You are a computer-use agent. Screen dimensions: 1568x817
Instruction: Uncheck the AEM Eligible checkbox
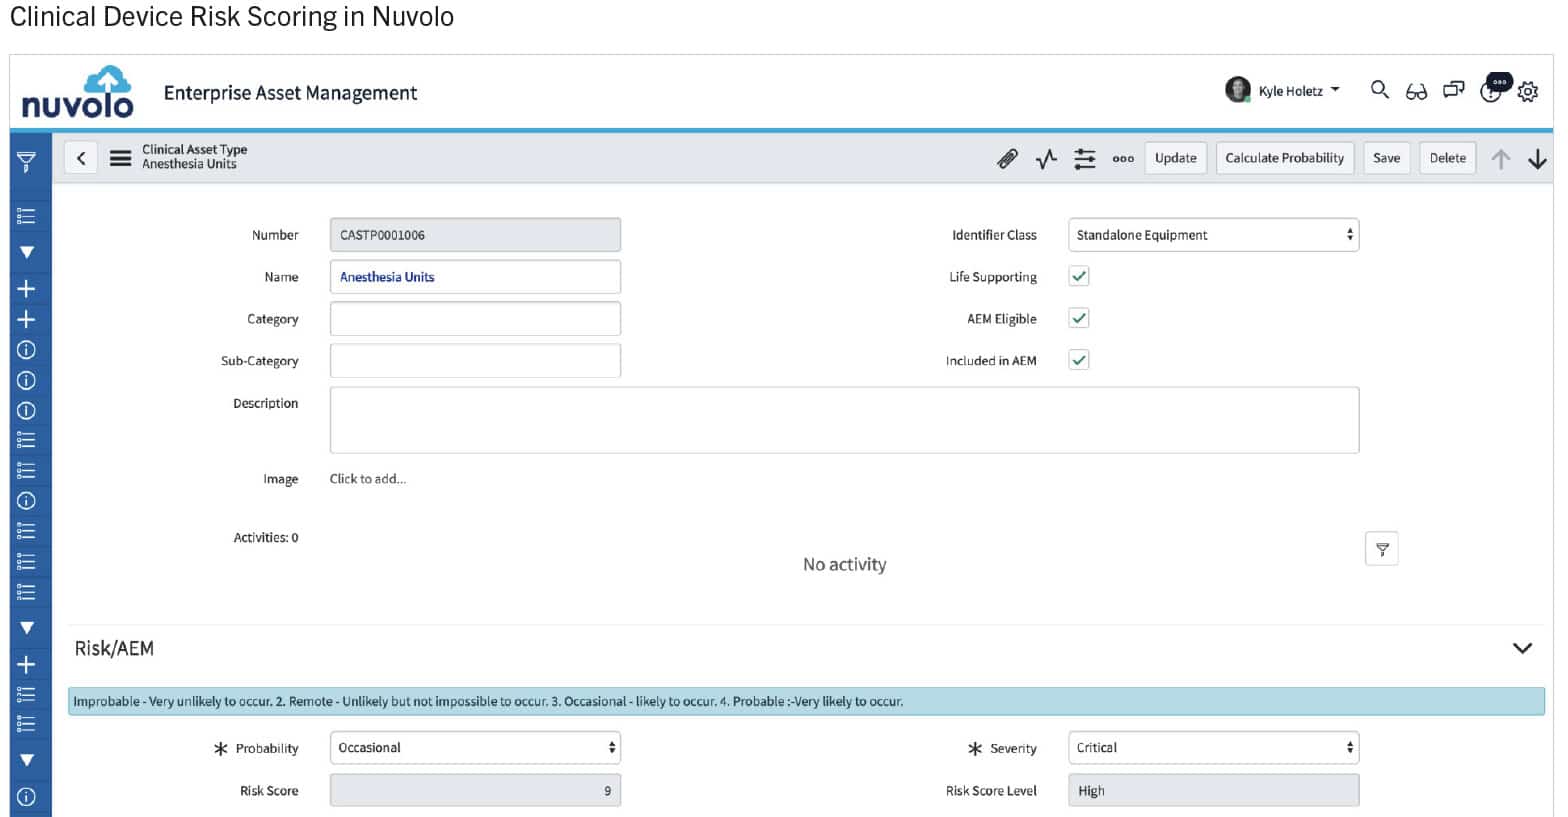[1078, 319]
